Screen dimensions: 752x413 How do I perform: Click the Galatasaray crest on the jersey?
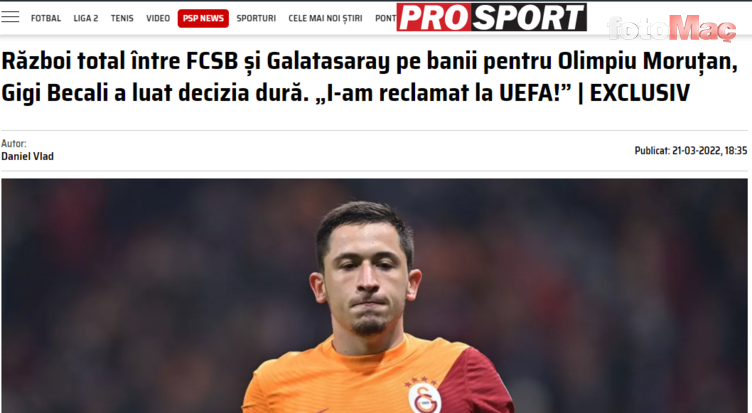tap(424, 398)
